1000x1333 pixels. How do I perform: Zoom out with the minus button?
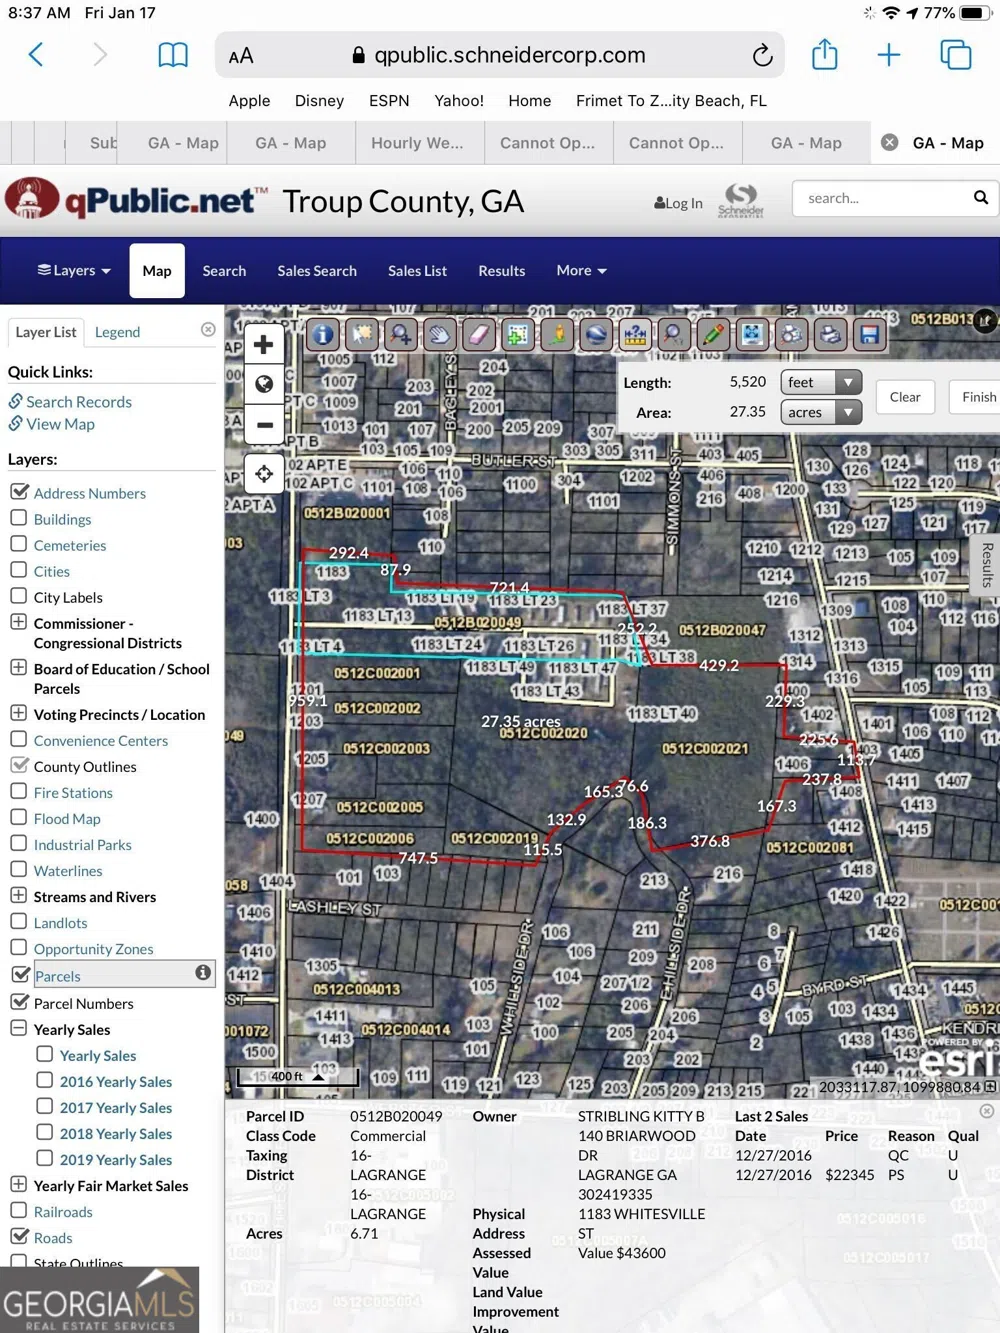(x=264, y=425)
